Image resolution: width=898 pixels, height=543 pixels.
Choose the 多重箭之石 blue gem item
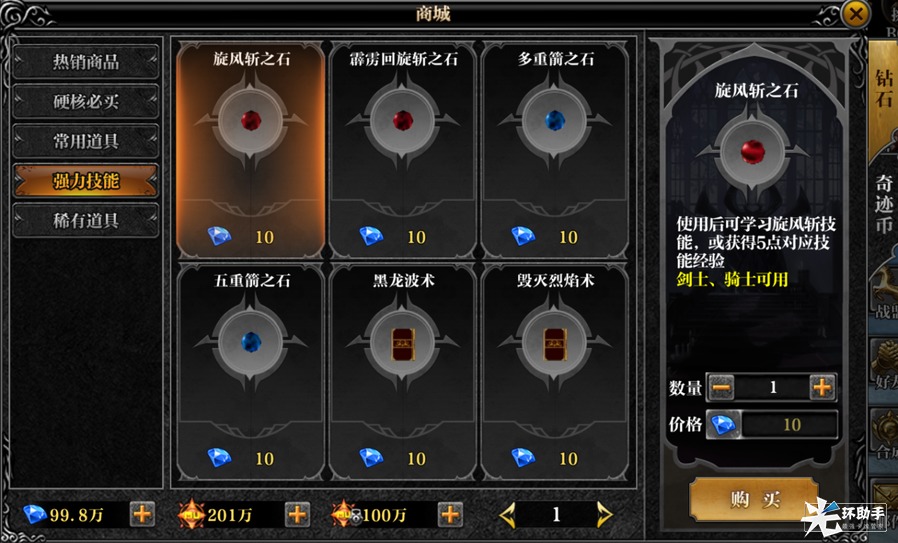coord(555,150)
